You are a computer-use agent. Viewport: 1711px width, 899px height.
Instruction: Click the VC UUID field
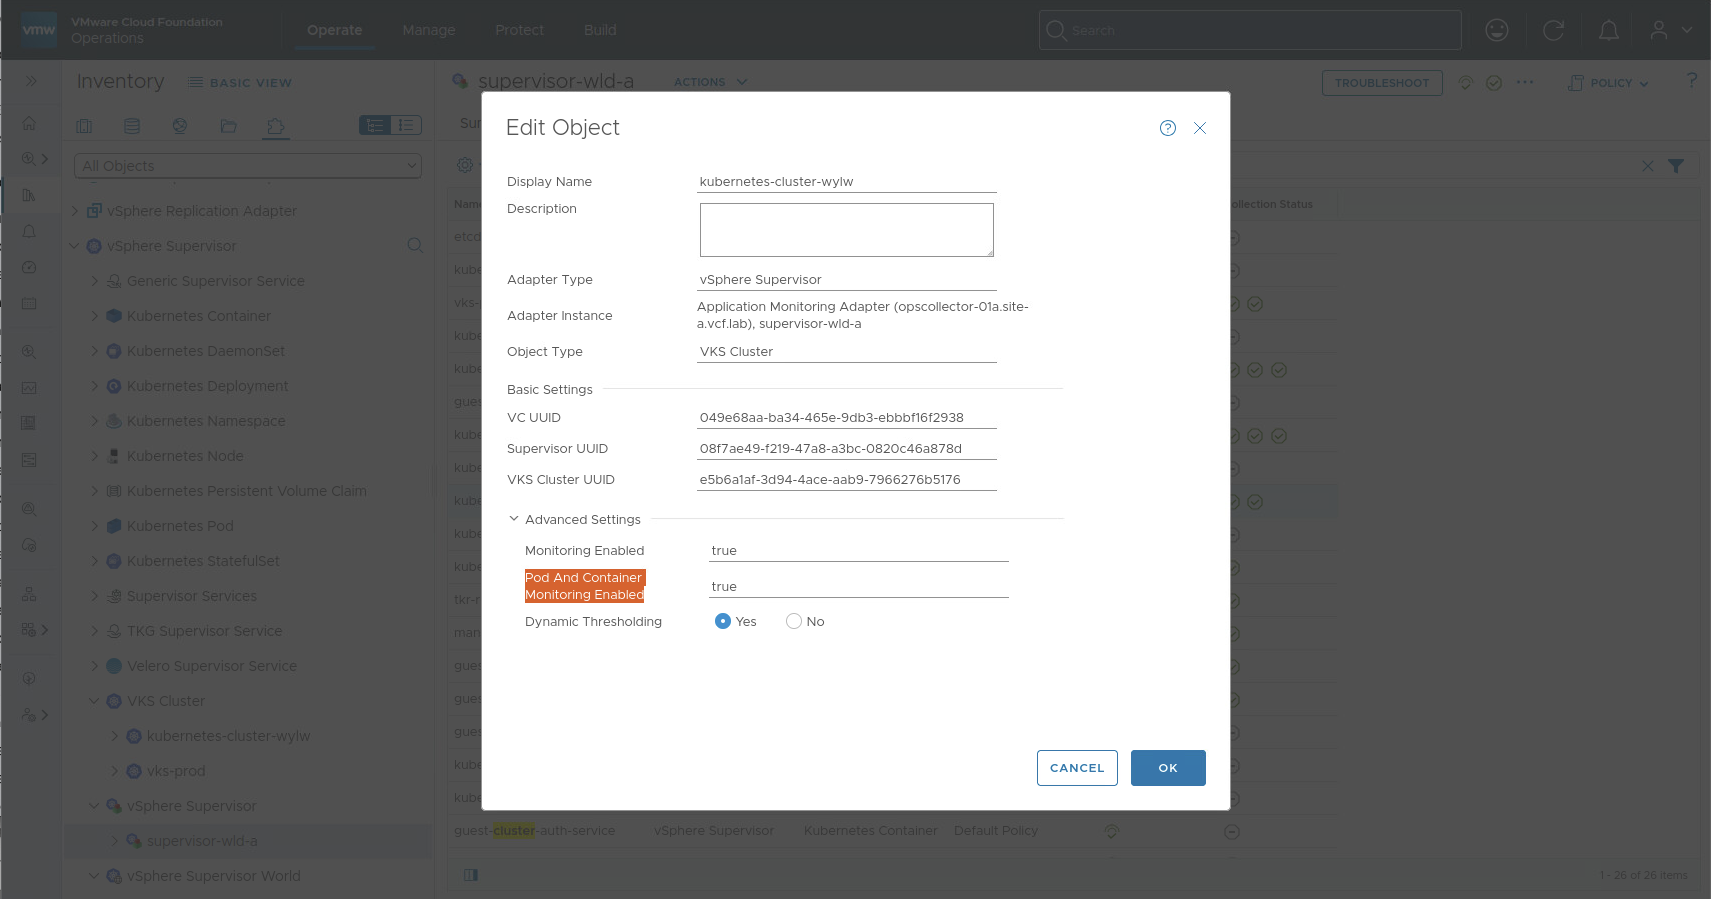pos(847,418)
